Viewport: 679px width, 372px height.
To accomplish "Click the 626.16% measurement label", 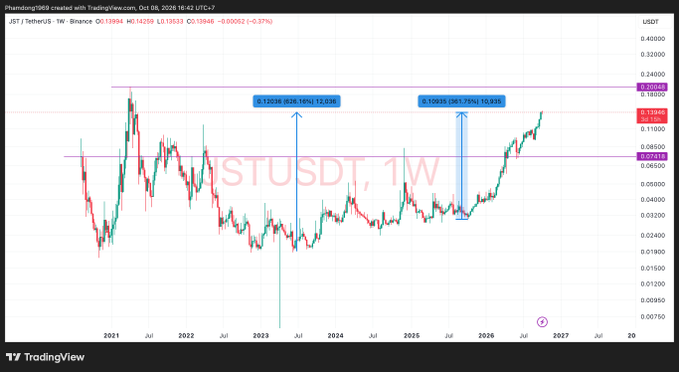I will point(297,101).
